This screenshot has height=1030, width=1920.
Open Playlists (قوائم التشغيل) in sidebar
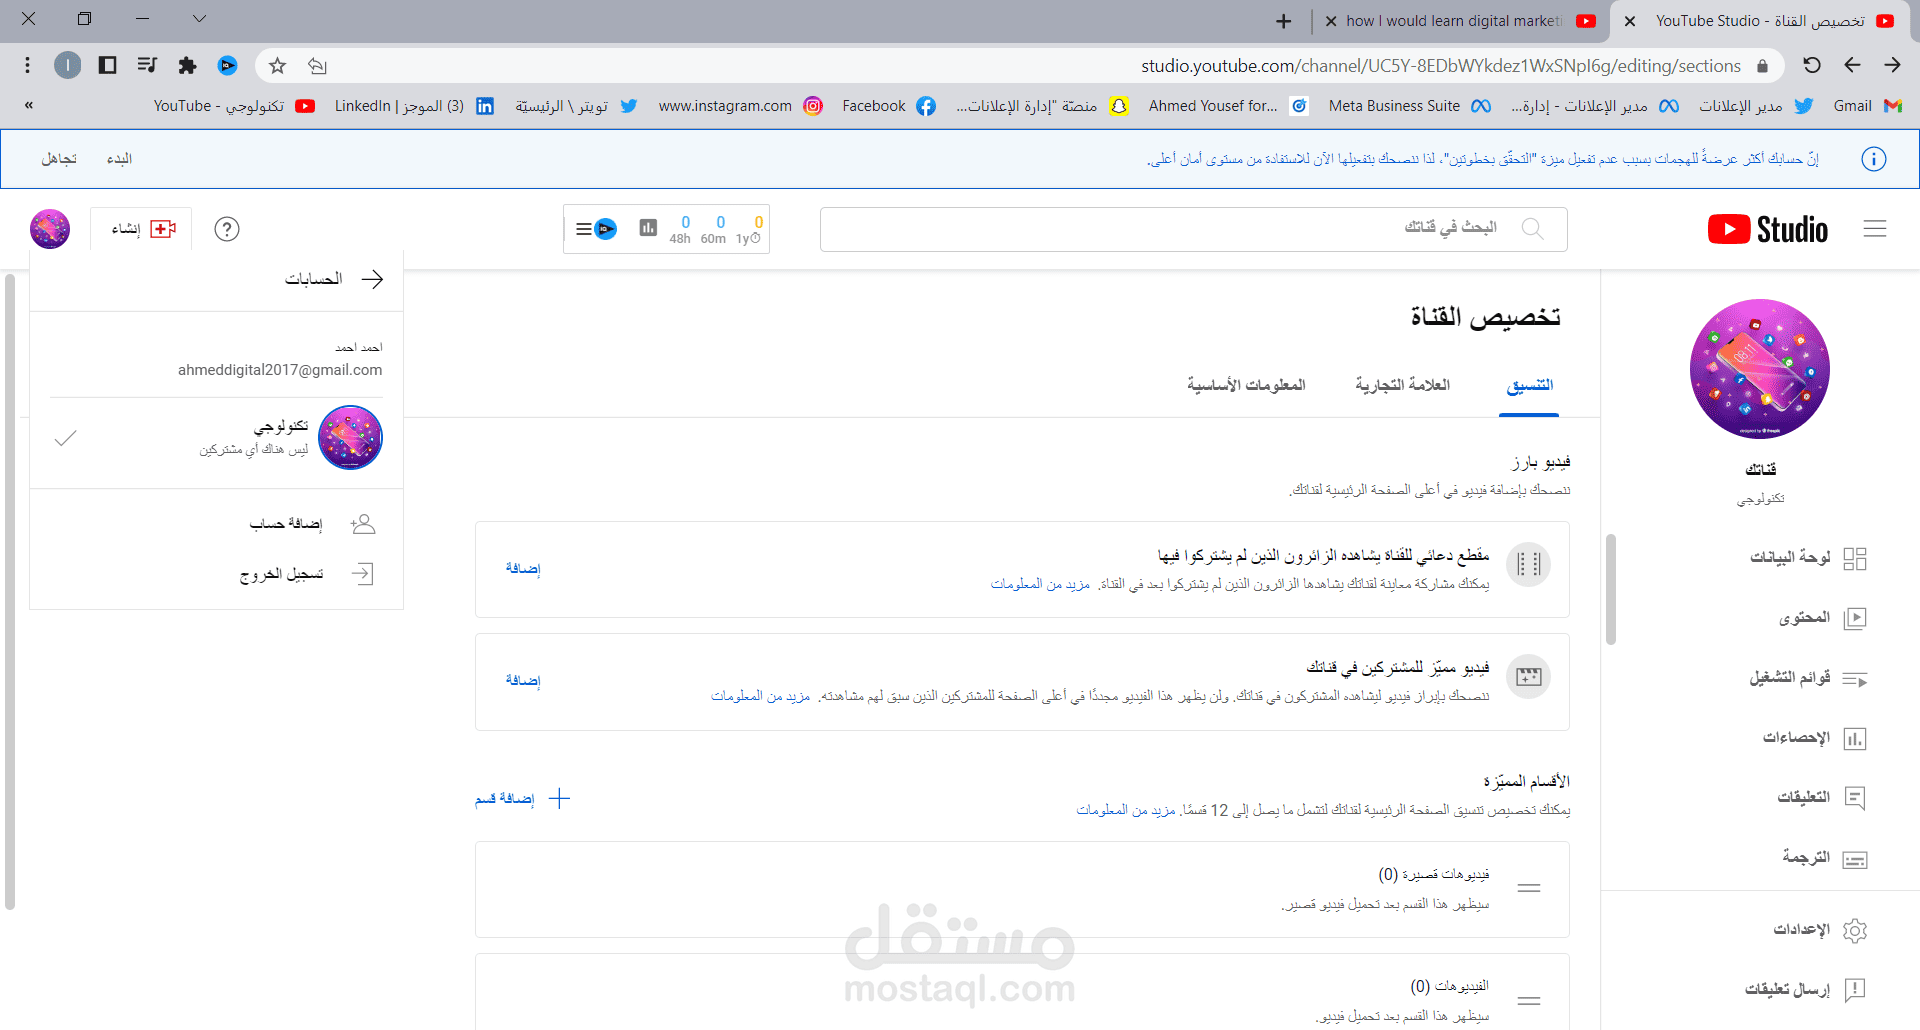click(1854, 679)
